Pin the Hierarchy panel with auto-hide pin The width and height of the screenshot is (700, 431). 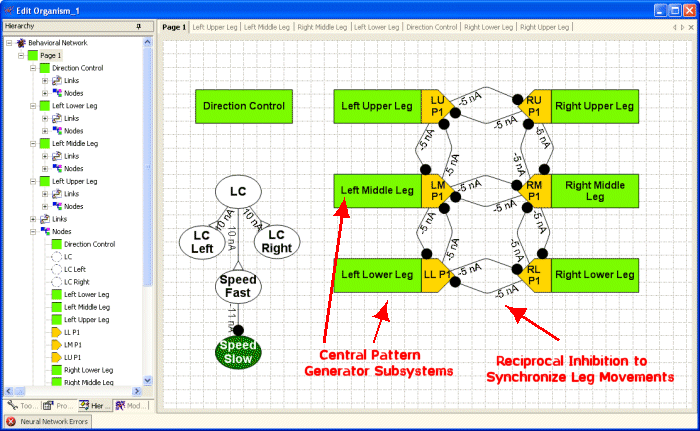point(139,26)
